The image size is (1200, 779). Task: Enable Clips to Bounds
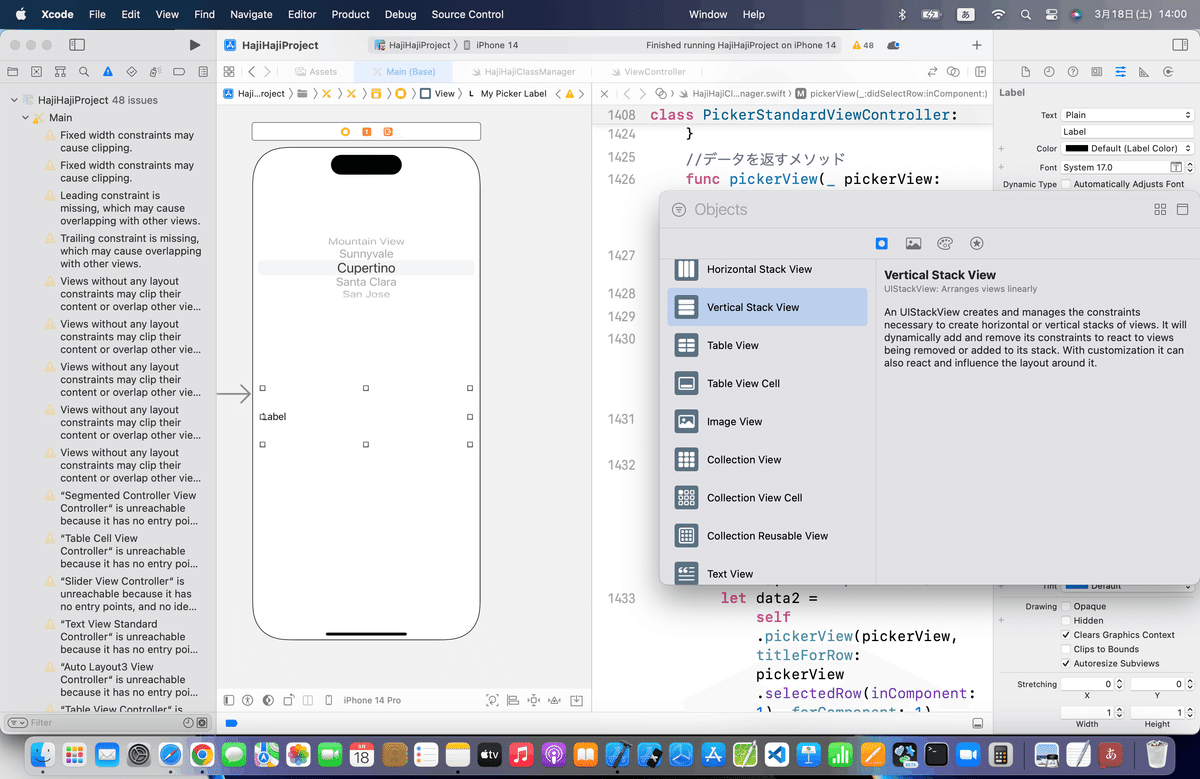[1066, 649]
